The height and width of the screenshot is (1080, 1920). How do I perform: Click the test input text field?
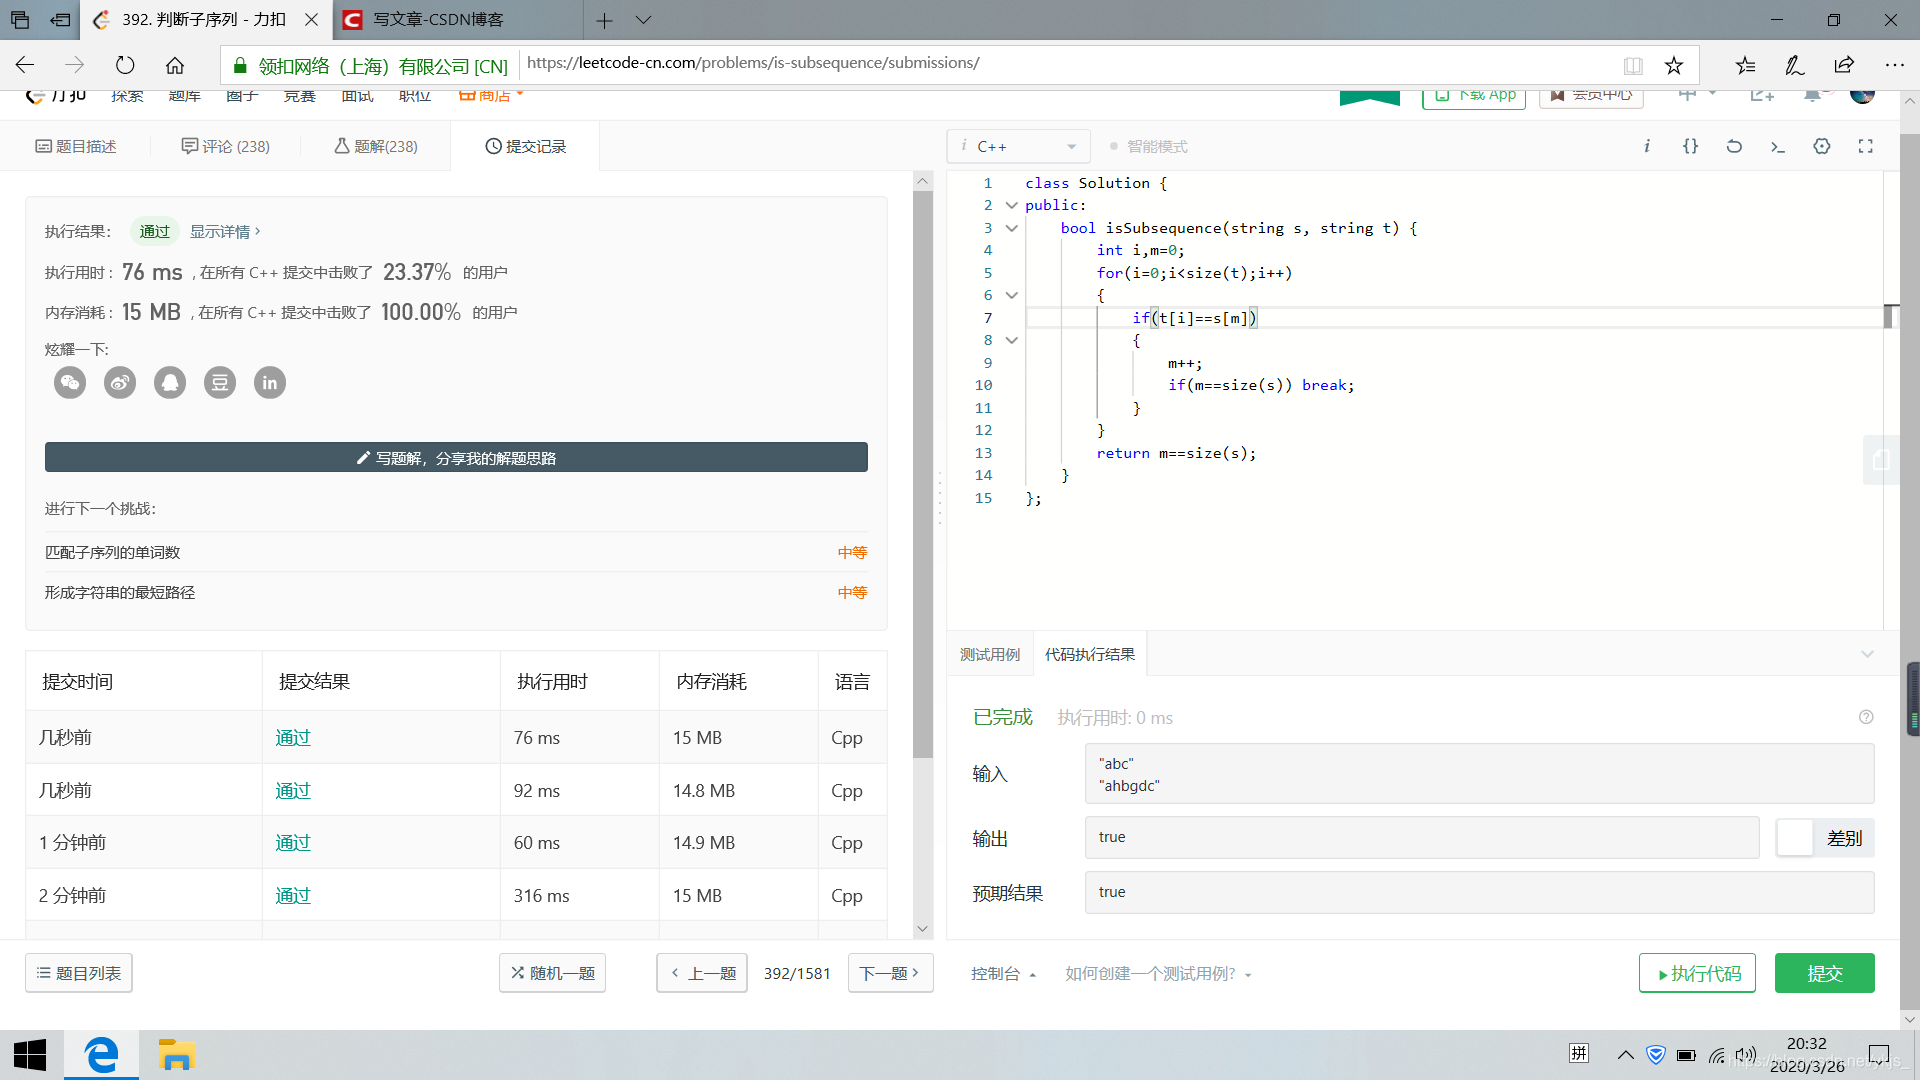coord(1478,774)
